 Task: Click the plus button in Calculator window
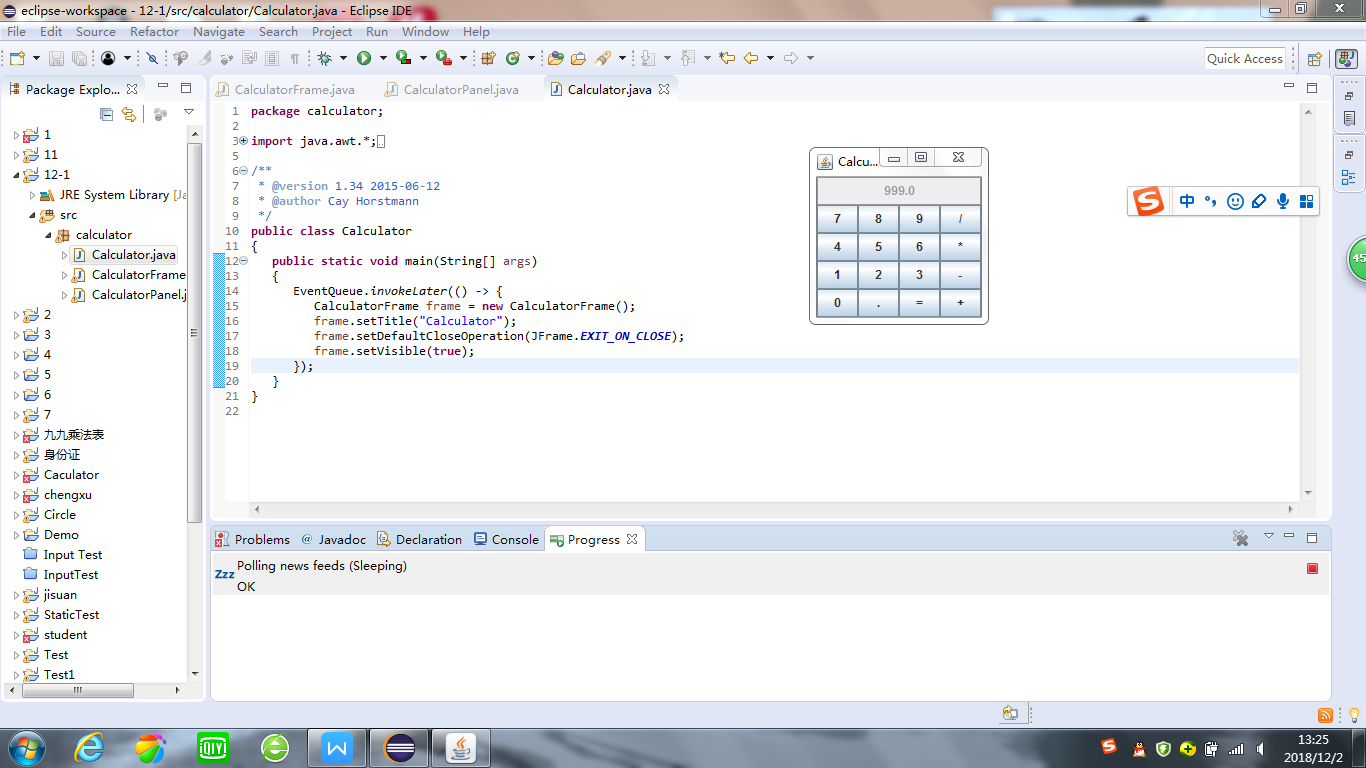point(960,303)
